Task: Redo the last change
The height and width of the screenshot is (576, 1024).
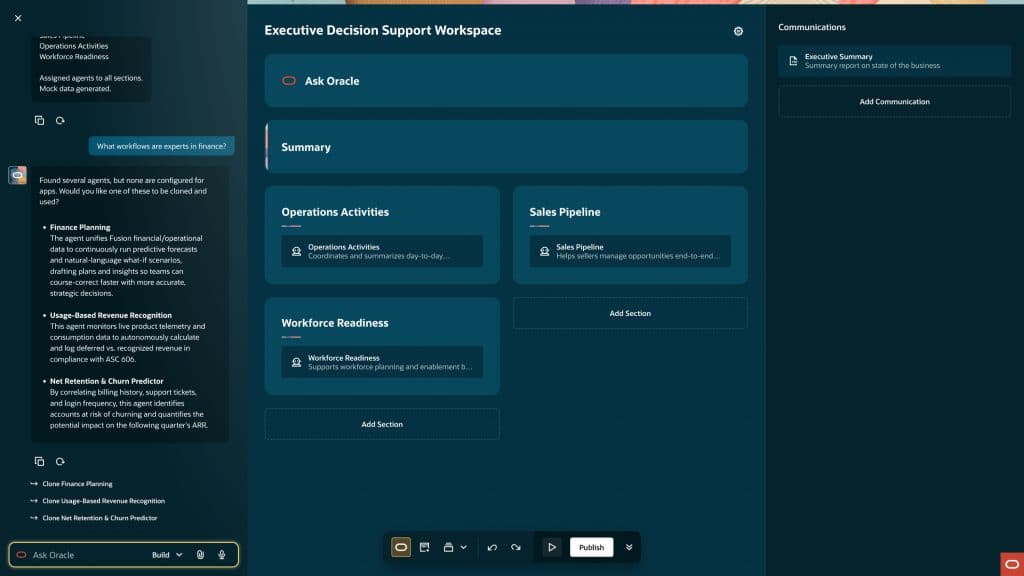Action: click(x=516, y=547)
